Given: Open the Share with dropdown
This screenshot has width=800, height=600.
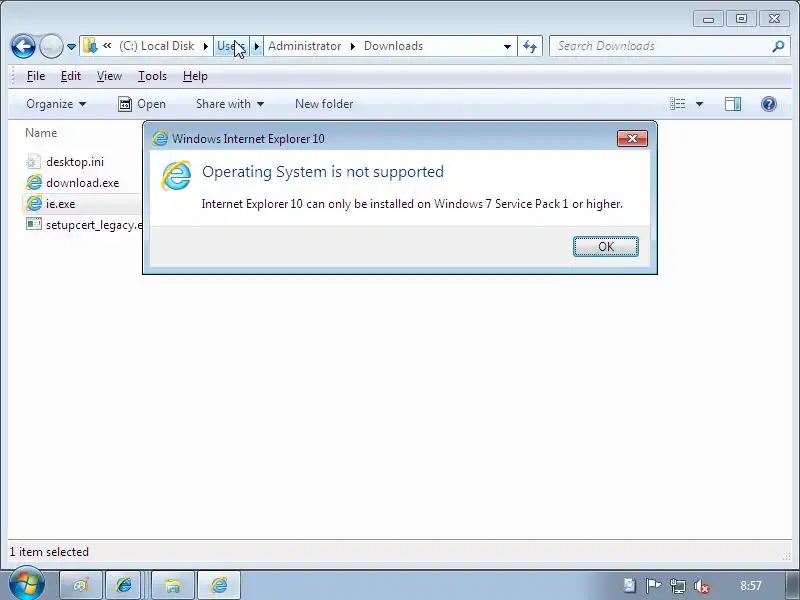Looking at the screenshot, I should (x=230, y=104).
